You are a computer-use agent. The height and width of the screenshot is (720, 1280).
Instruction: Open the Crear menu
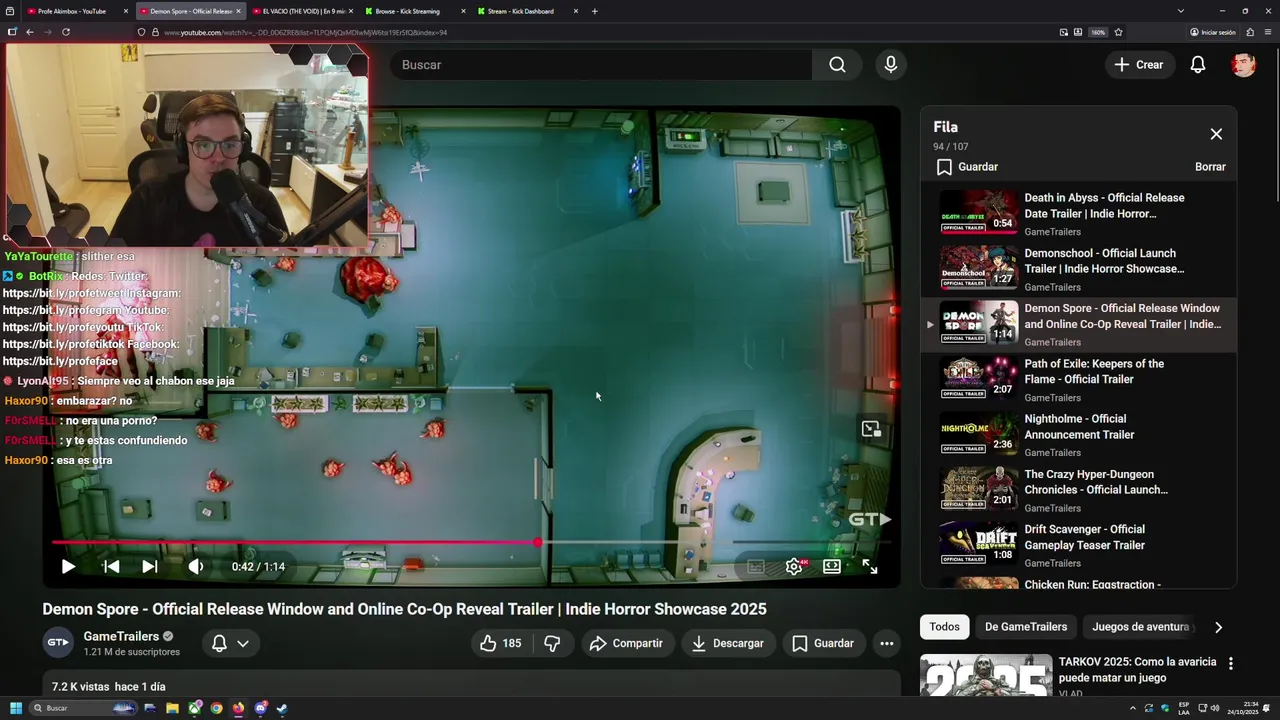(1139, 65)
